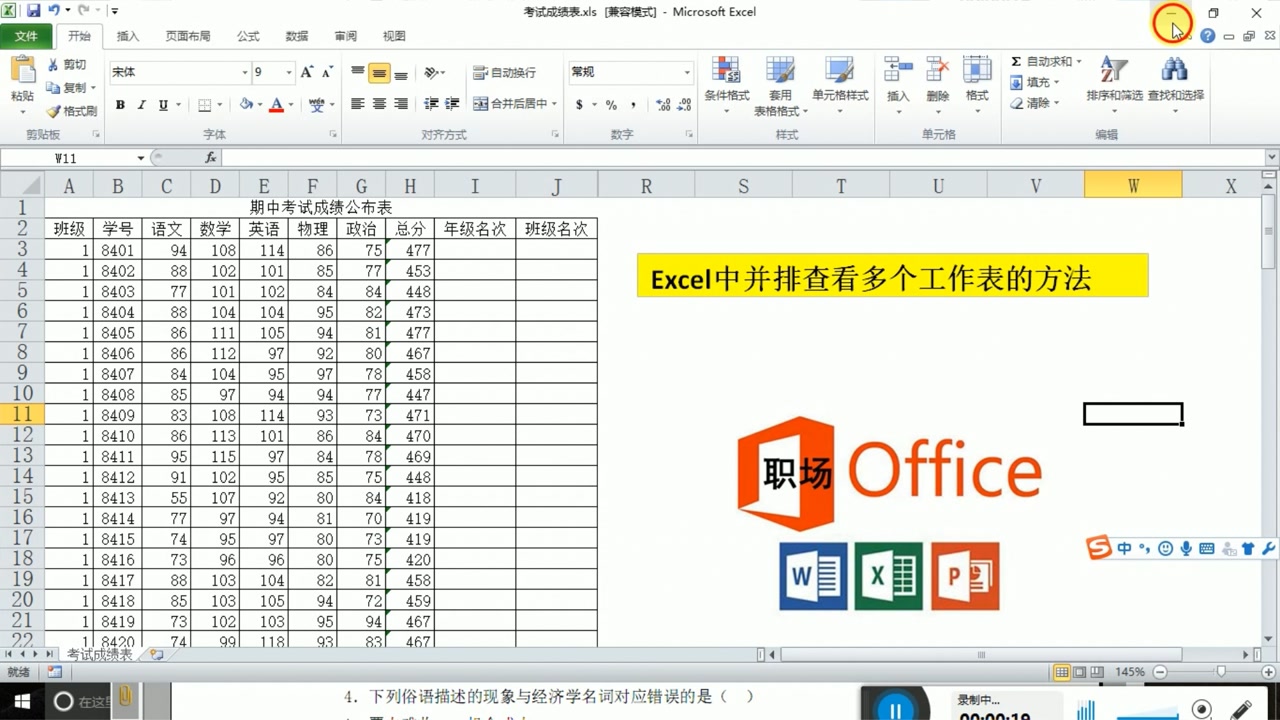Screen dimensions: 1280x720
Task: Switch to the Formulas (公式) tab
Action: click(x=248, y=36)
